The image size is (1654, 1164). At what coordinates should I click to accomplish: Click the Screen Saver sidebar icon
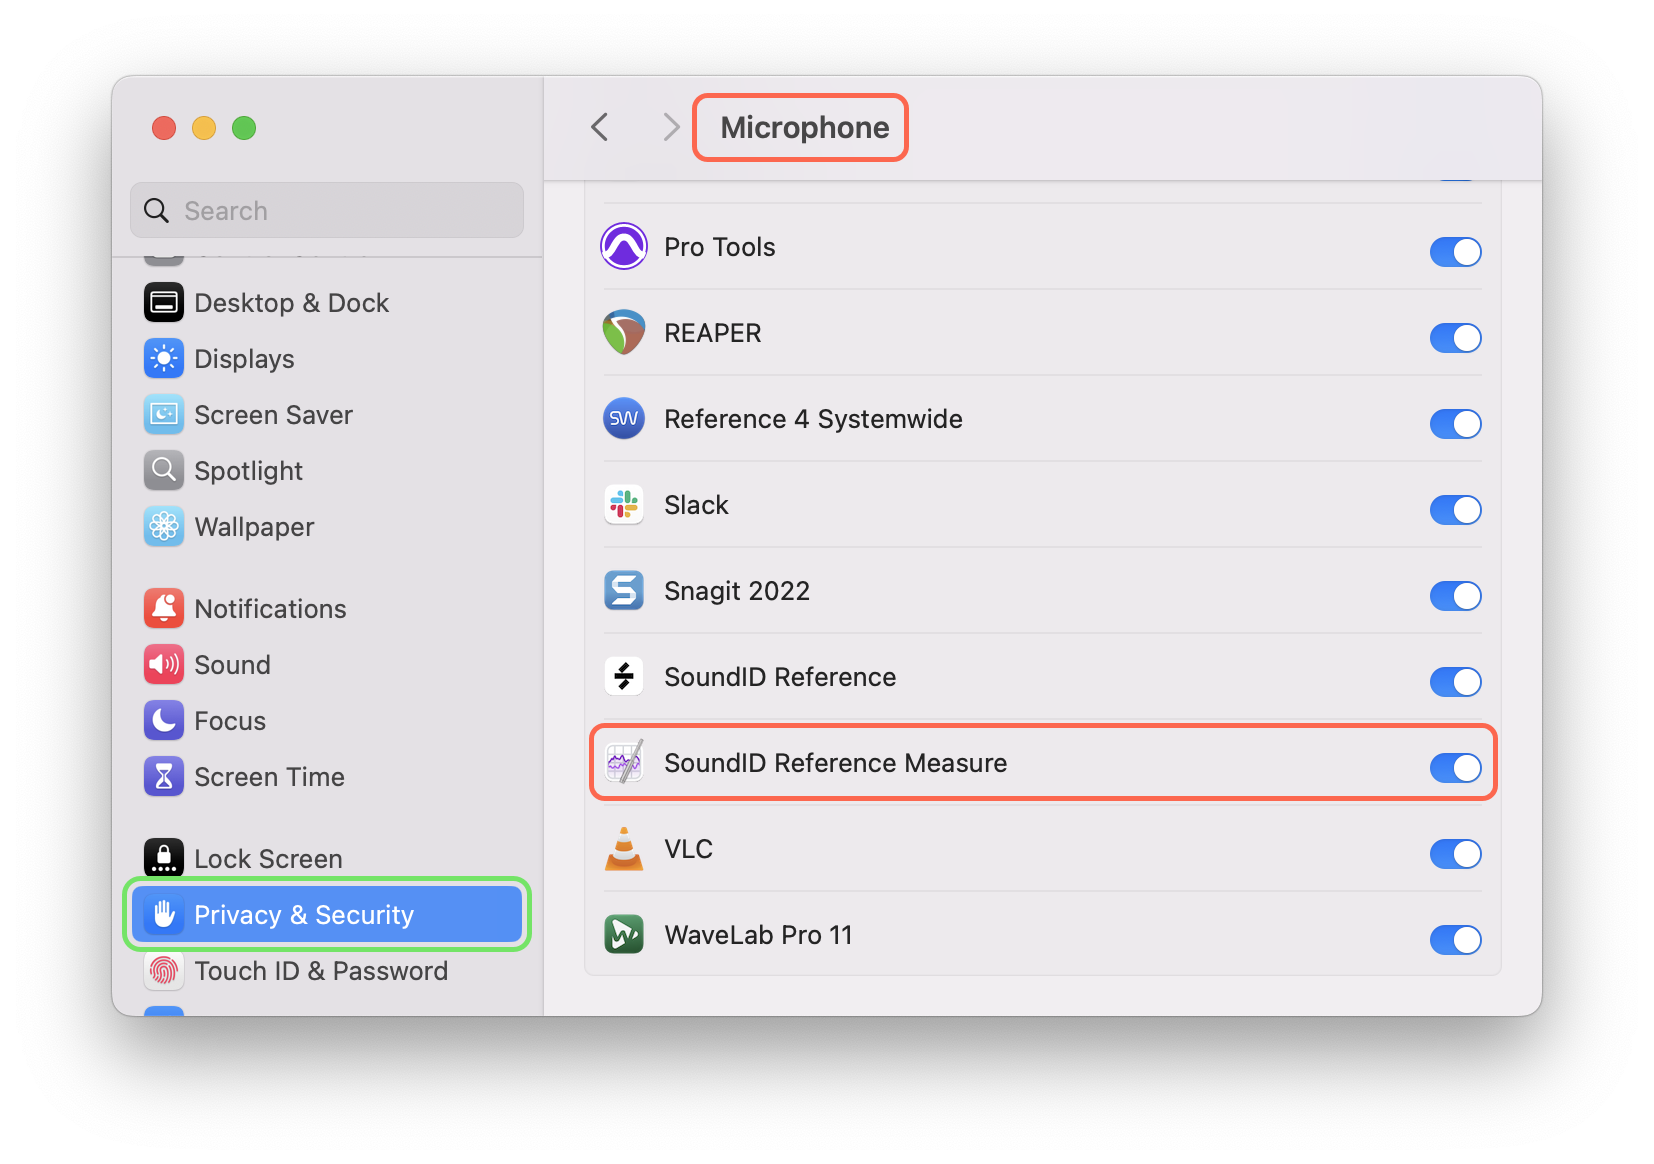coord(164,415)
